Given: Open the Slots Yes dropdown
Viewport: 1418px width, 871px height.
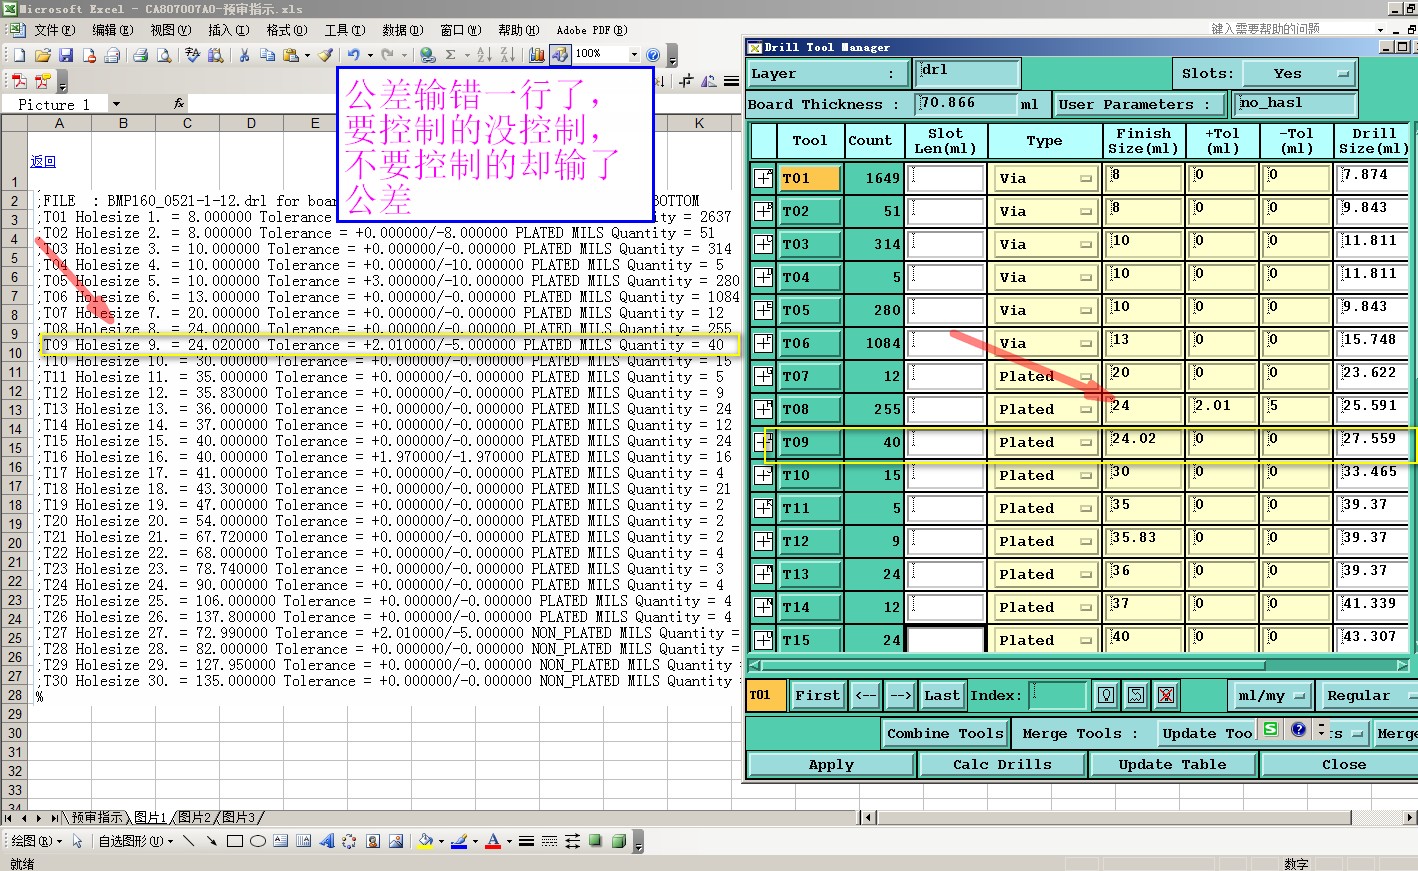Looking at the screenshot, I should click(1299, 73).
